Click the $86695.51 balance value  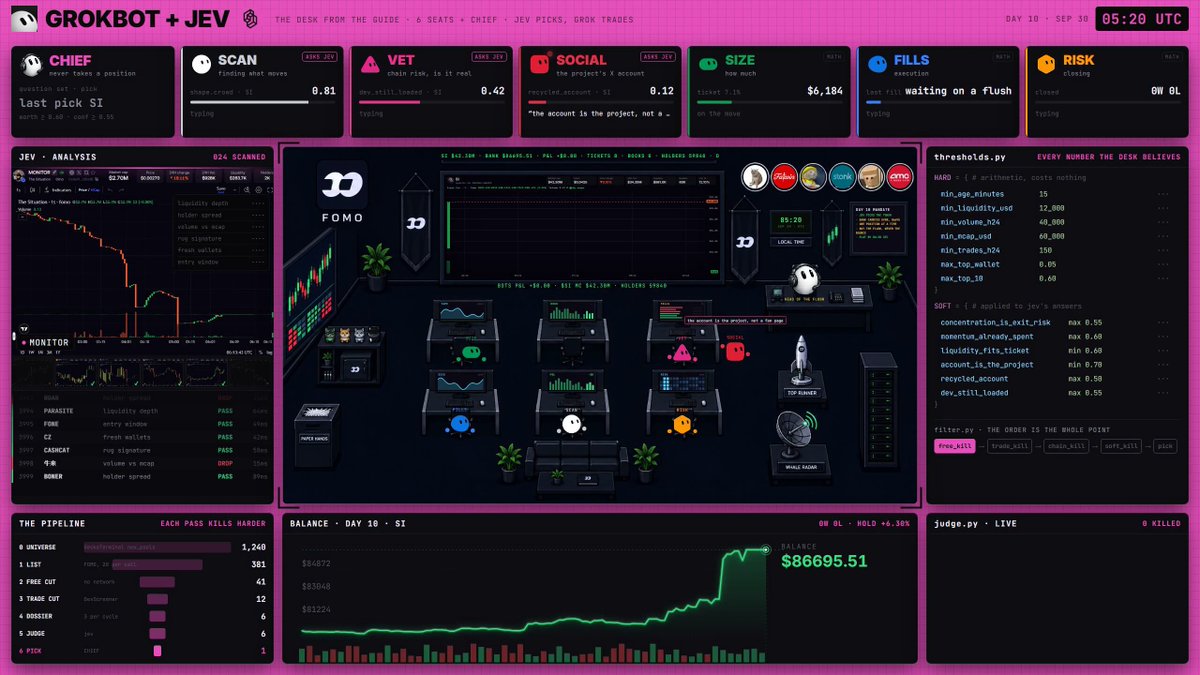826,561
